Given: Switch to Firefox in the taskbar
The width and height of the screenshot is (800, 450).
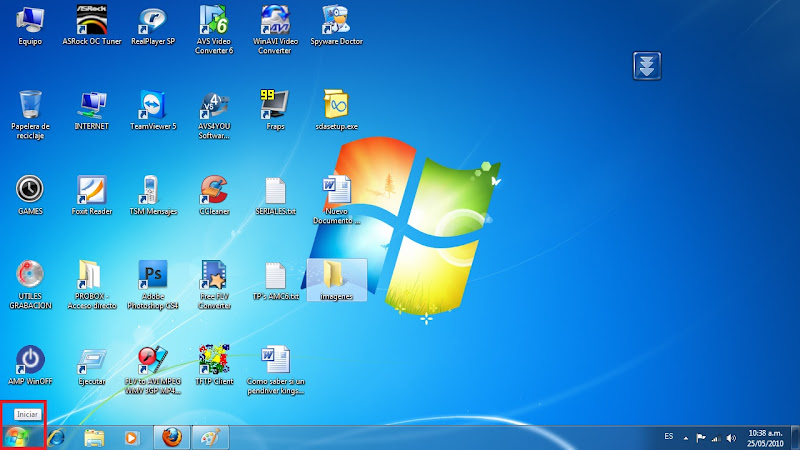Looking at the screenshot, I should point(172,438).
